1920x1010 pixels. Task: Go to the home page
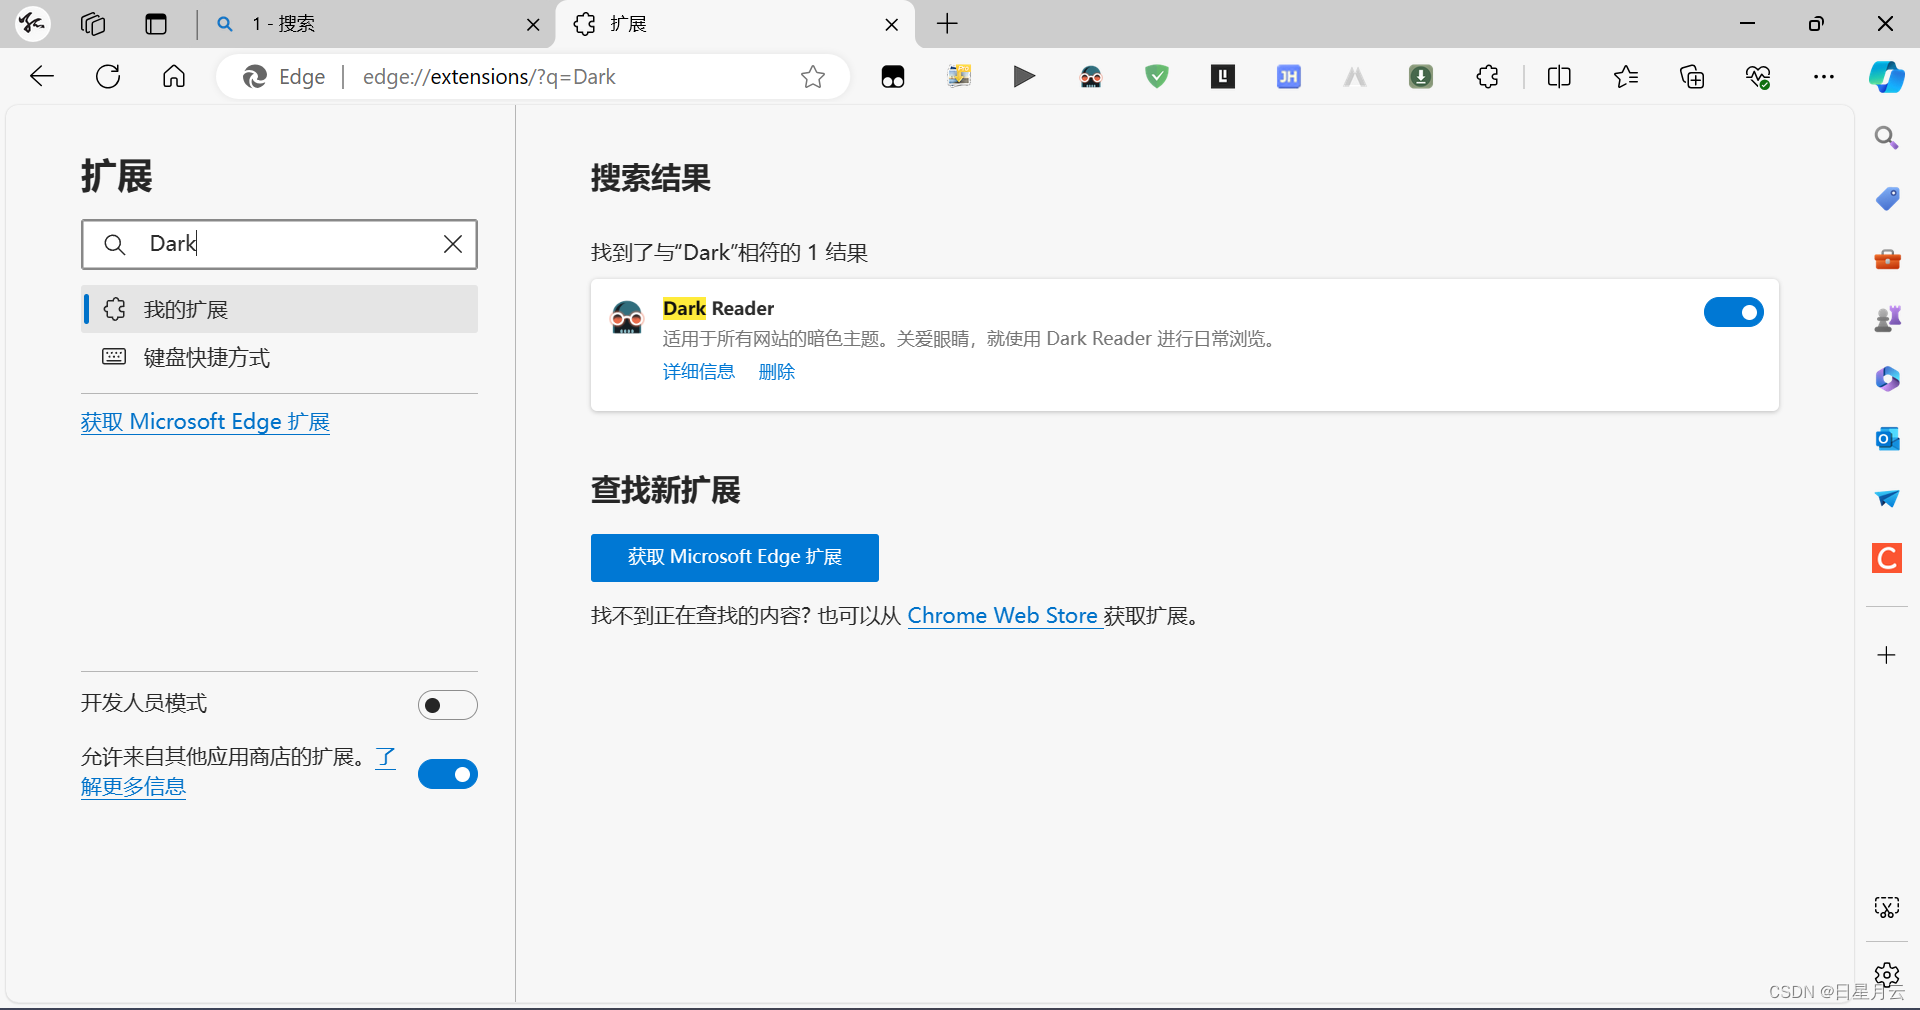(x=174, y=77)
